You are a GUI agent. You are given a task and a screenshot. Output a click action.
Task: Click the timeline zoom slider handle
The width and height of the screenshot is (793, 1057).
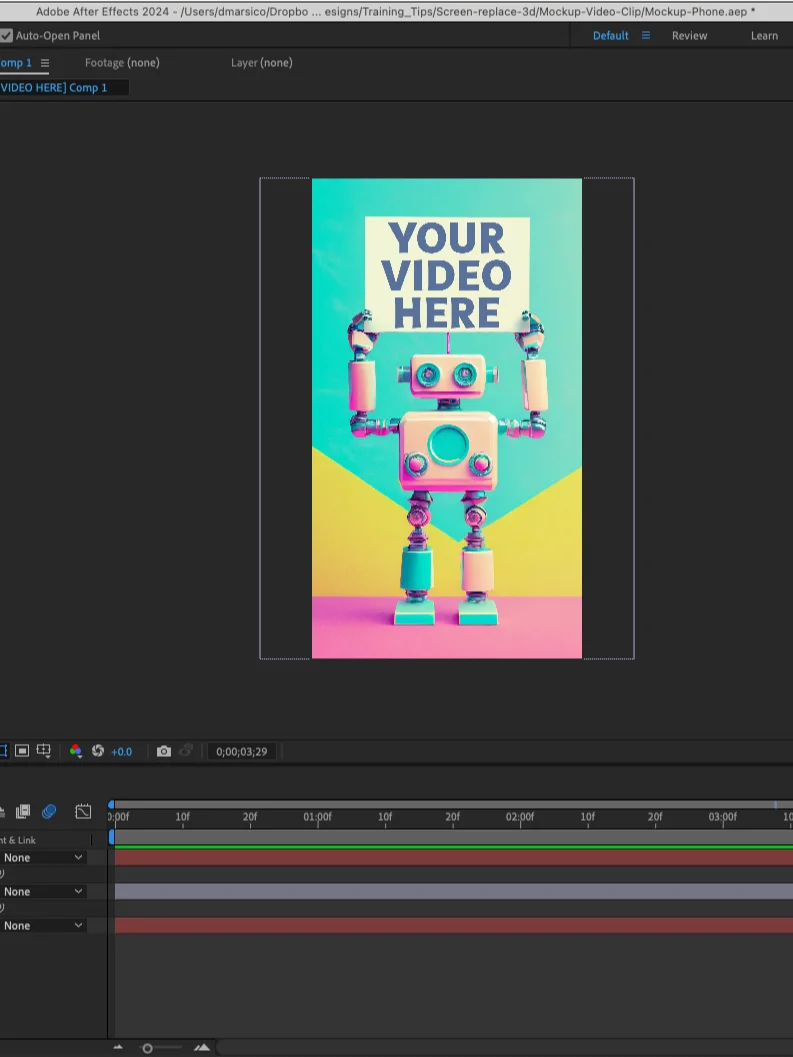point(147,1048)
